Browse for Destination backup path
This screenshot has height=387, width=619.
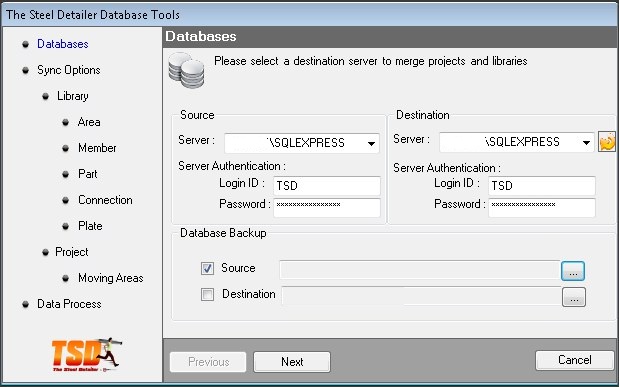click(x=574, y=297)
